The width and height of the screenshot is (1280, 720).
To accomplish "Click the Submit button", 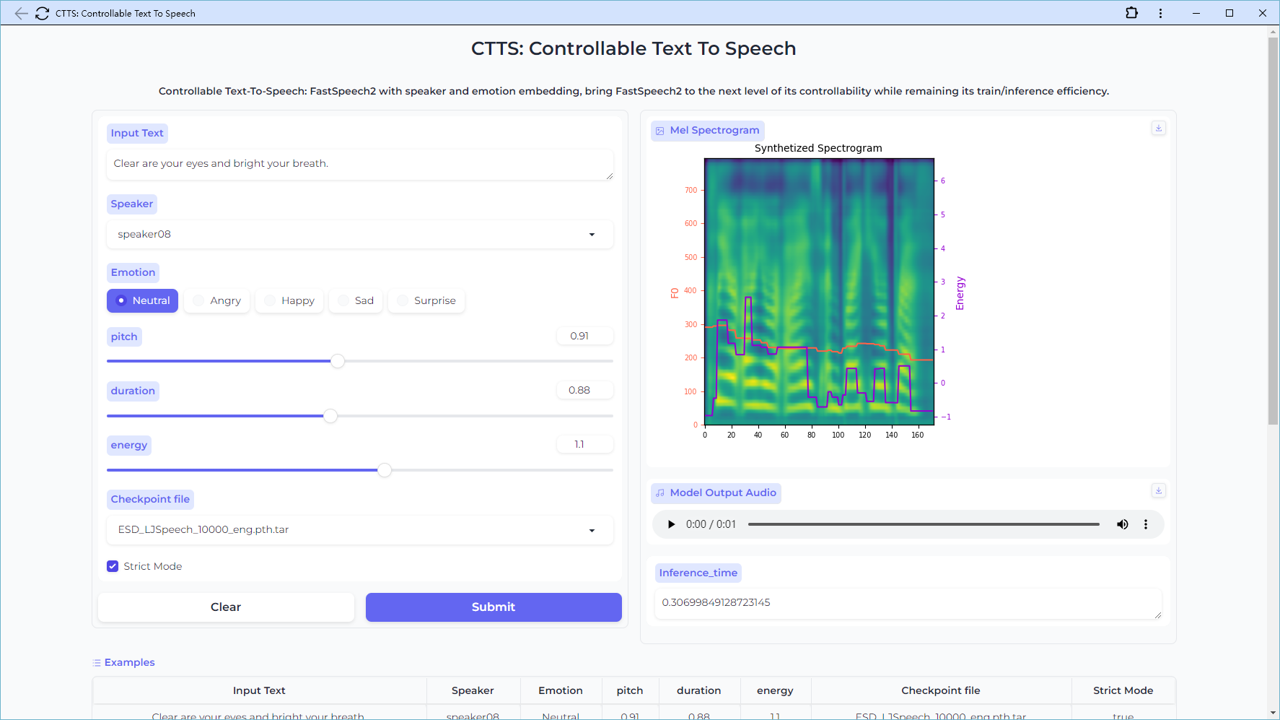I will tap(493, 607).
